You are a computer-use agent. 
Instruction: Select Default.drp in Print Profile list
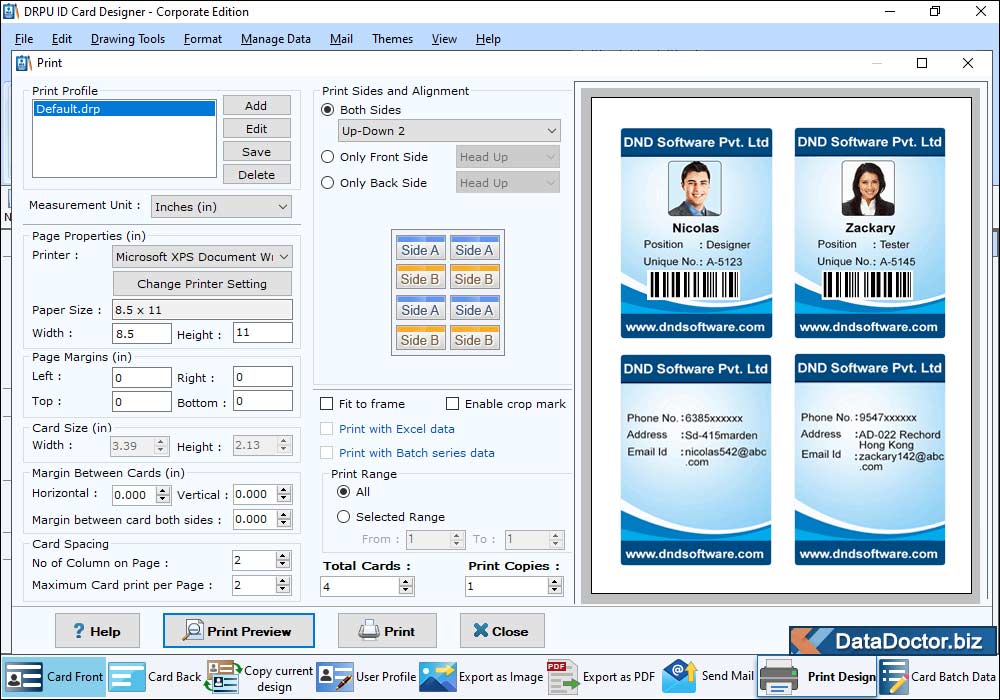coord(124,109)
